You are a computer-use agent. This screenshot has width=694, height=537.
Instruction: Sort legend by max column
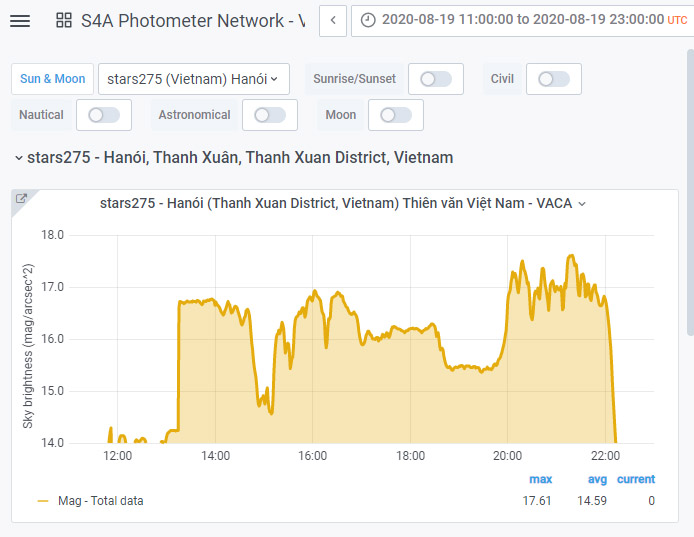(540, 479)
